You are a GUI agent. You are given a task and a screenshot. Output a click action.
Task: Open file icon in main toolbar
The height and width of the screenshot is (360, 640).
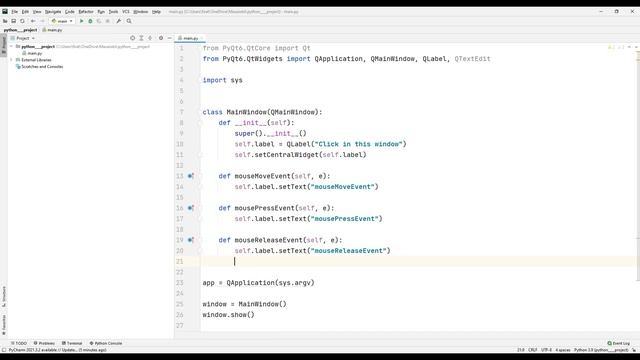[x=5, y=21]
